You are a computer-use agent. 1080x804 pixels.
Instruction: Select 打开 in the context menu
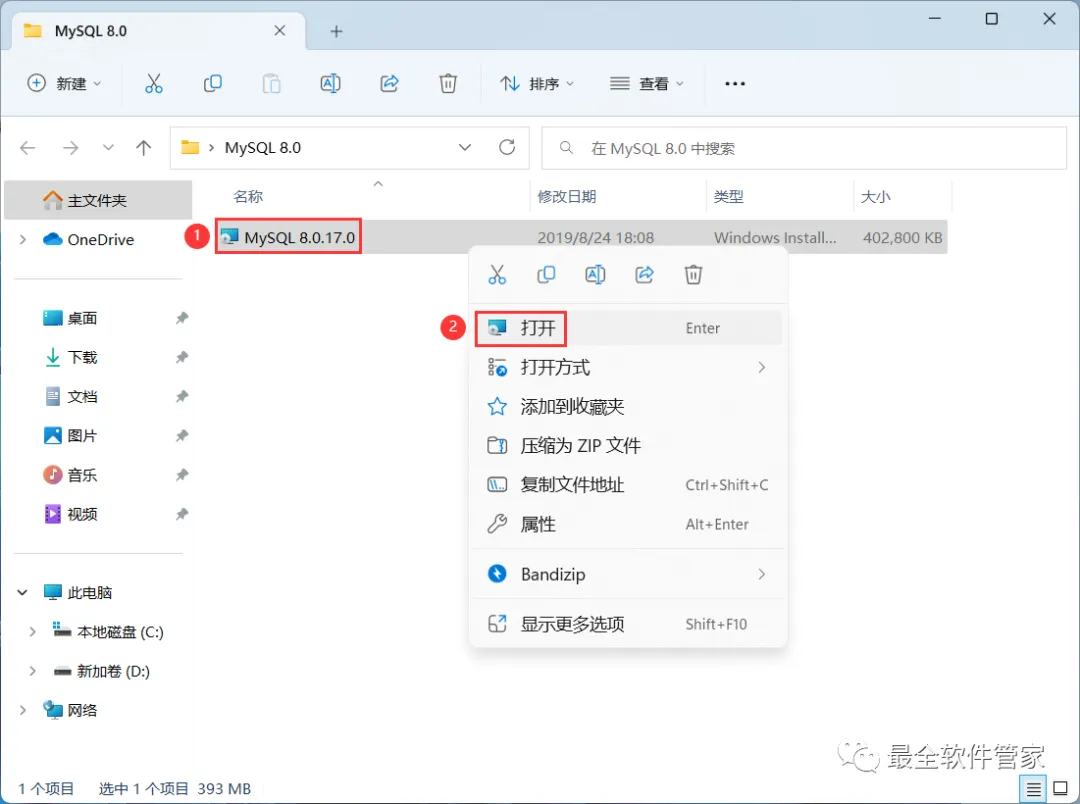click(x=627, y=328)
